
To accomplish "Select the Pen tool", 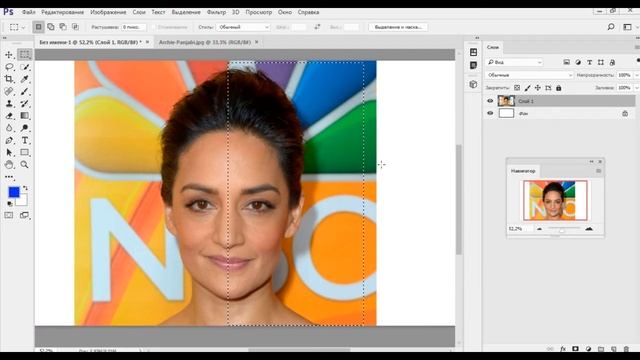I will point(9,140).
